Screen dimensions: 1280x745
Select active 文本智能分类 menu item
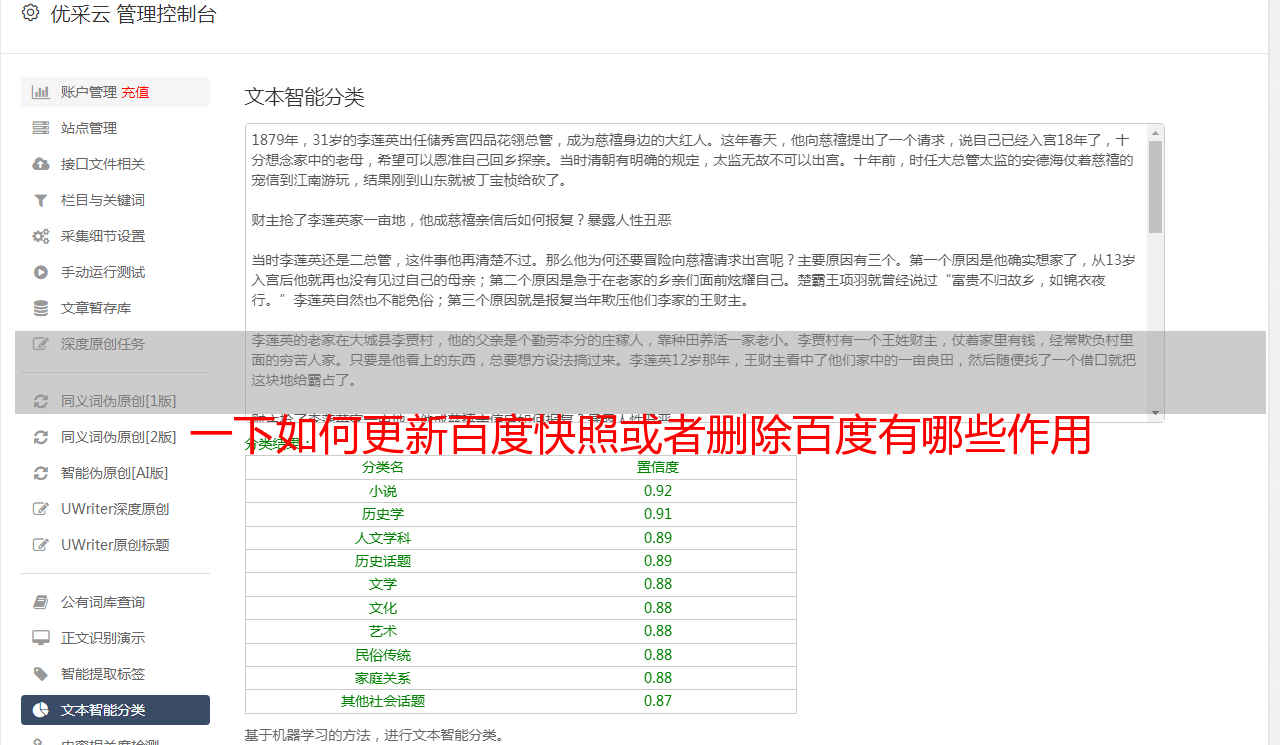tap(115, 710)
